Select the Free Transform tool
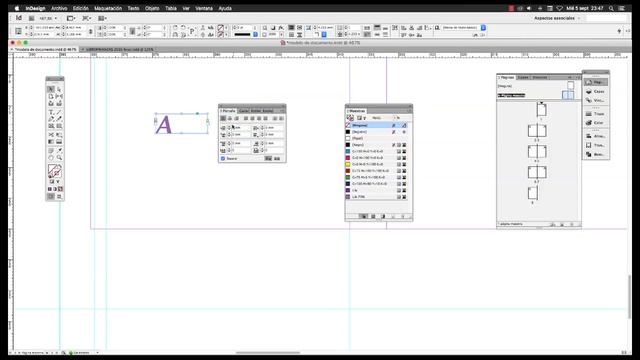The image size is (640, 360). (59, 134)
